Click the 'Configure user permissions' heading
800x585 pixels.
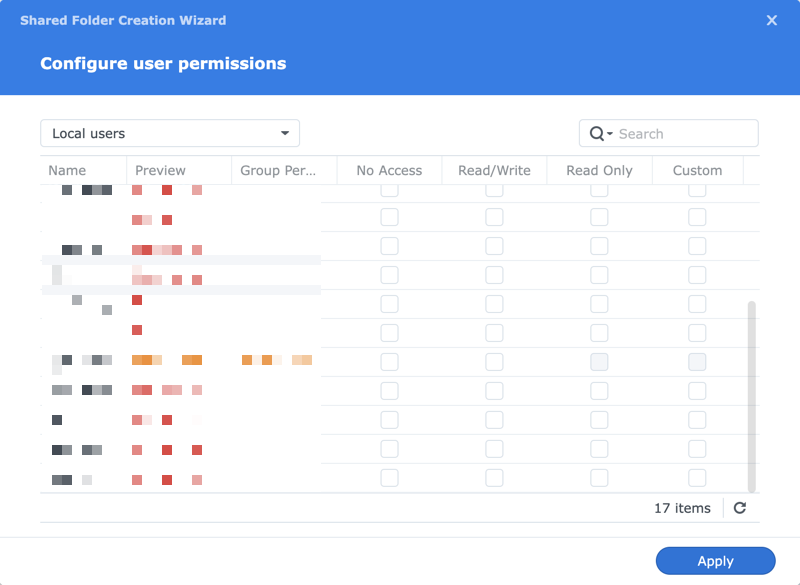(x=163, y=63)
